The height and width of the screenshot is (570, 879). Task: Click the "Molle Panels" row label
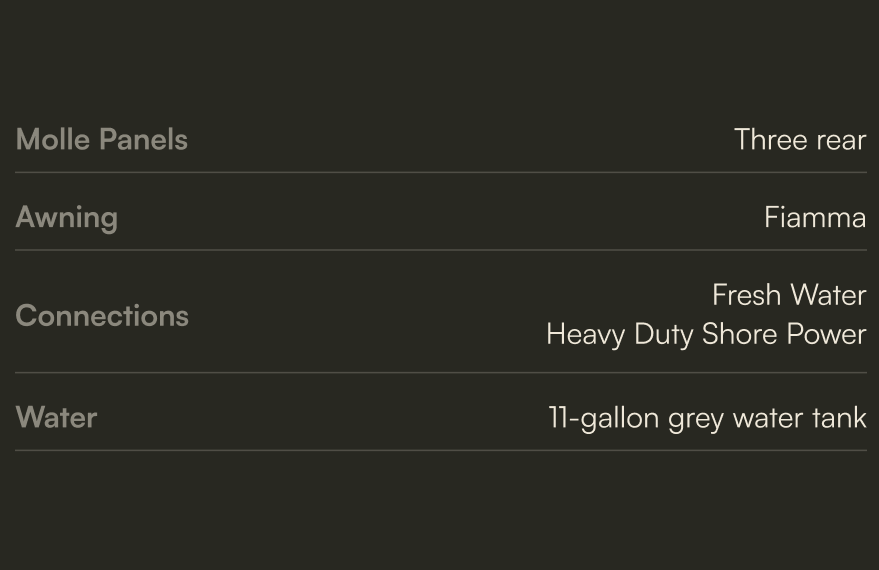(x=102, y=139)
